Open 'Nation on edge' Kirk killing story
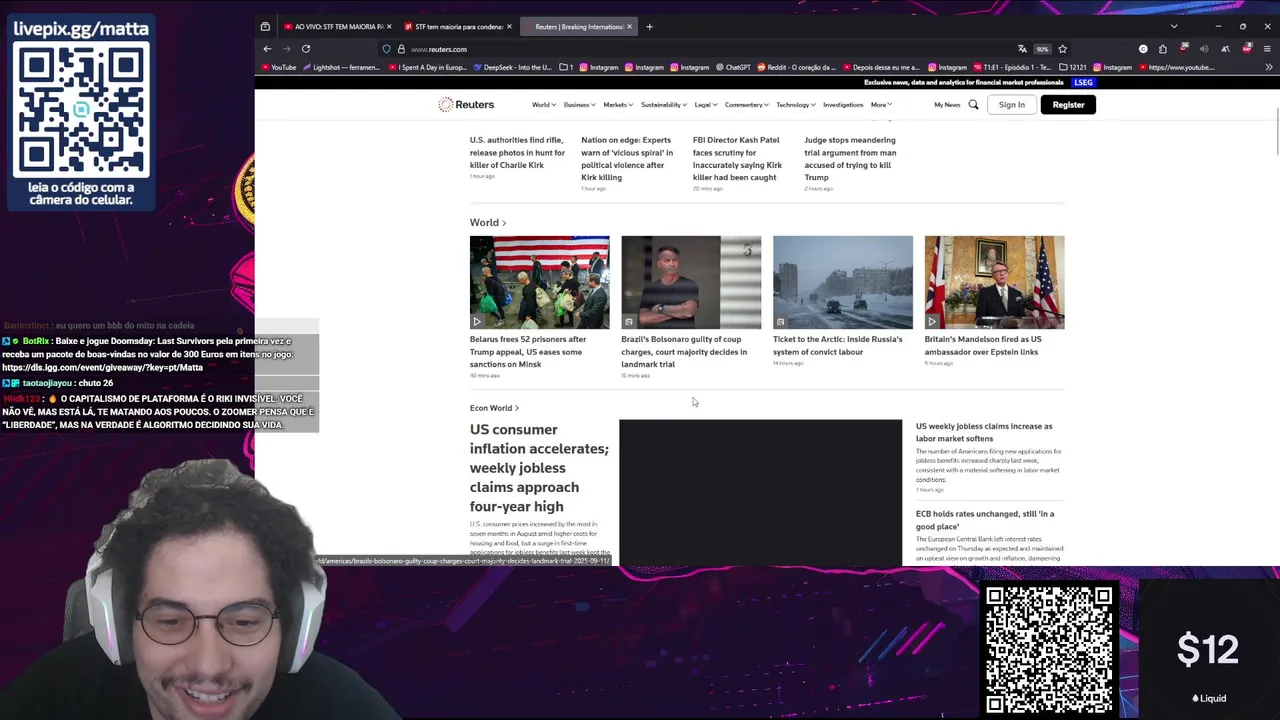 [x=627, y=158]
